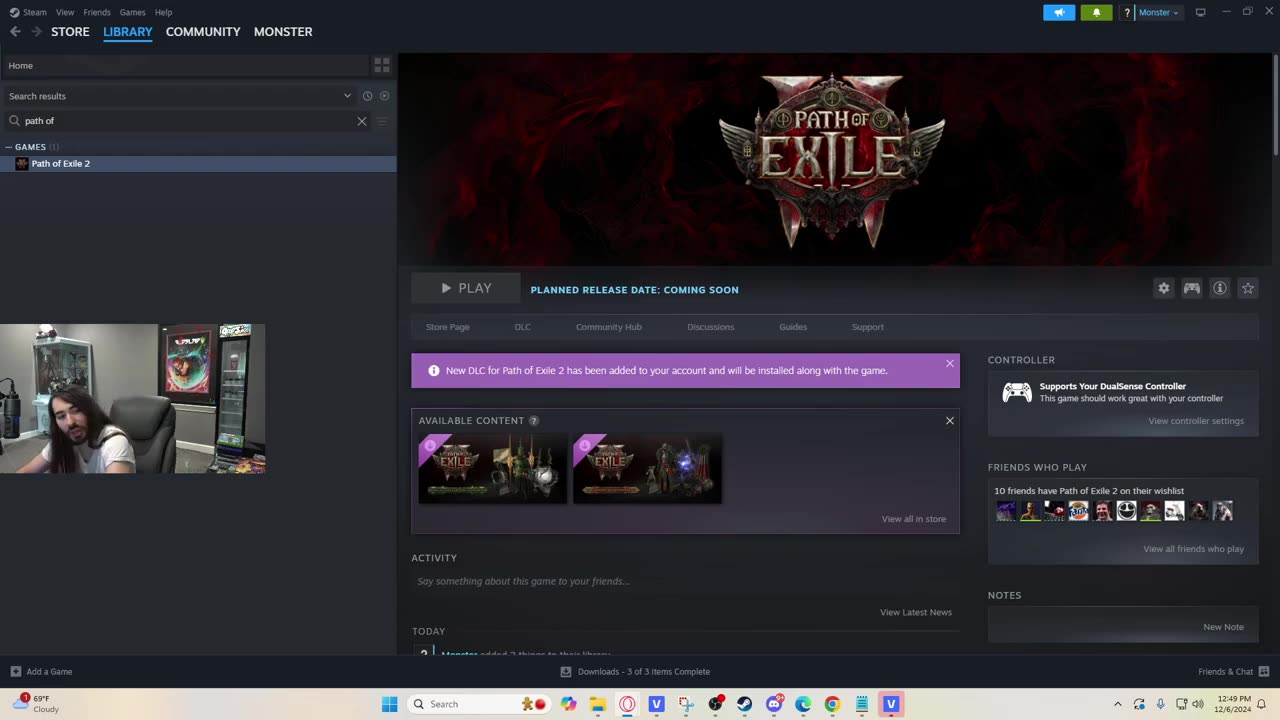Open the Discussions link
The width and height of the screenshot is (1280, 720).
coord(710,327)
